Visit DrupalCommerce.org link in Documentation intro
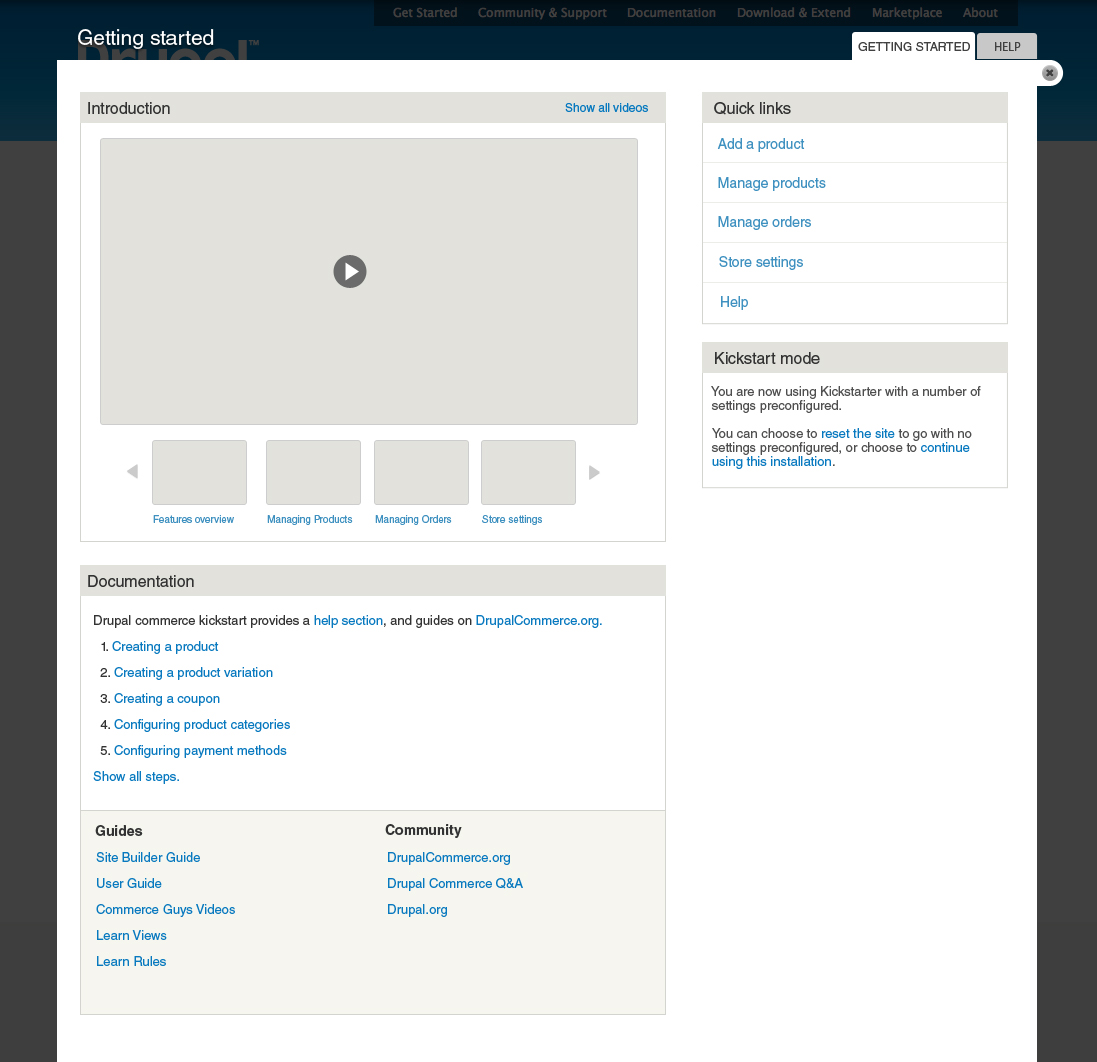This screenshot has height=1062, width=1097. click(537, 621)
